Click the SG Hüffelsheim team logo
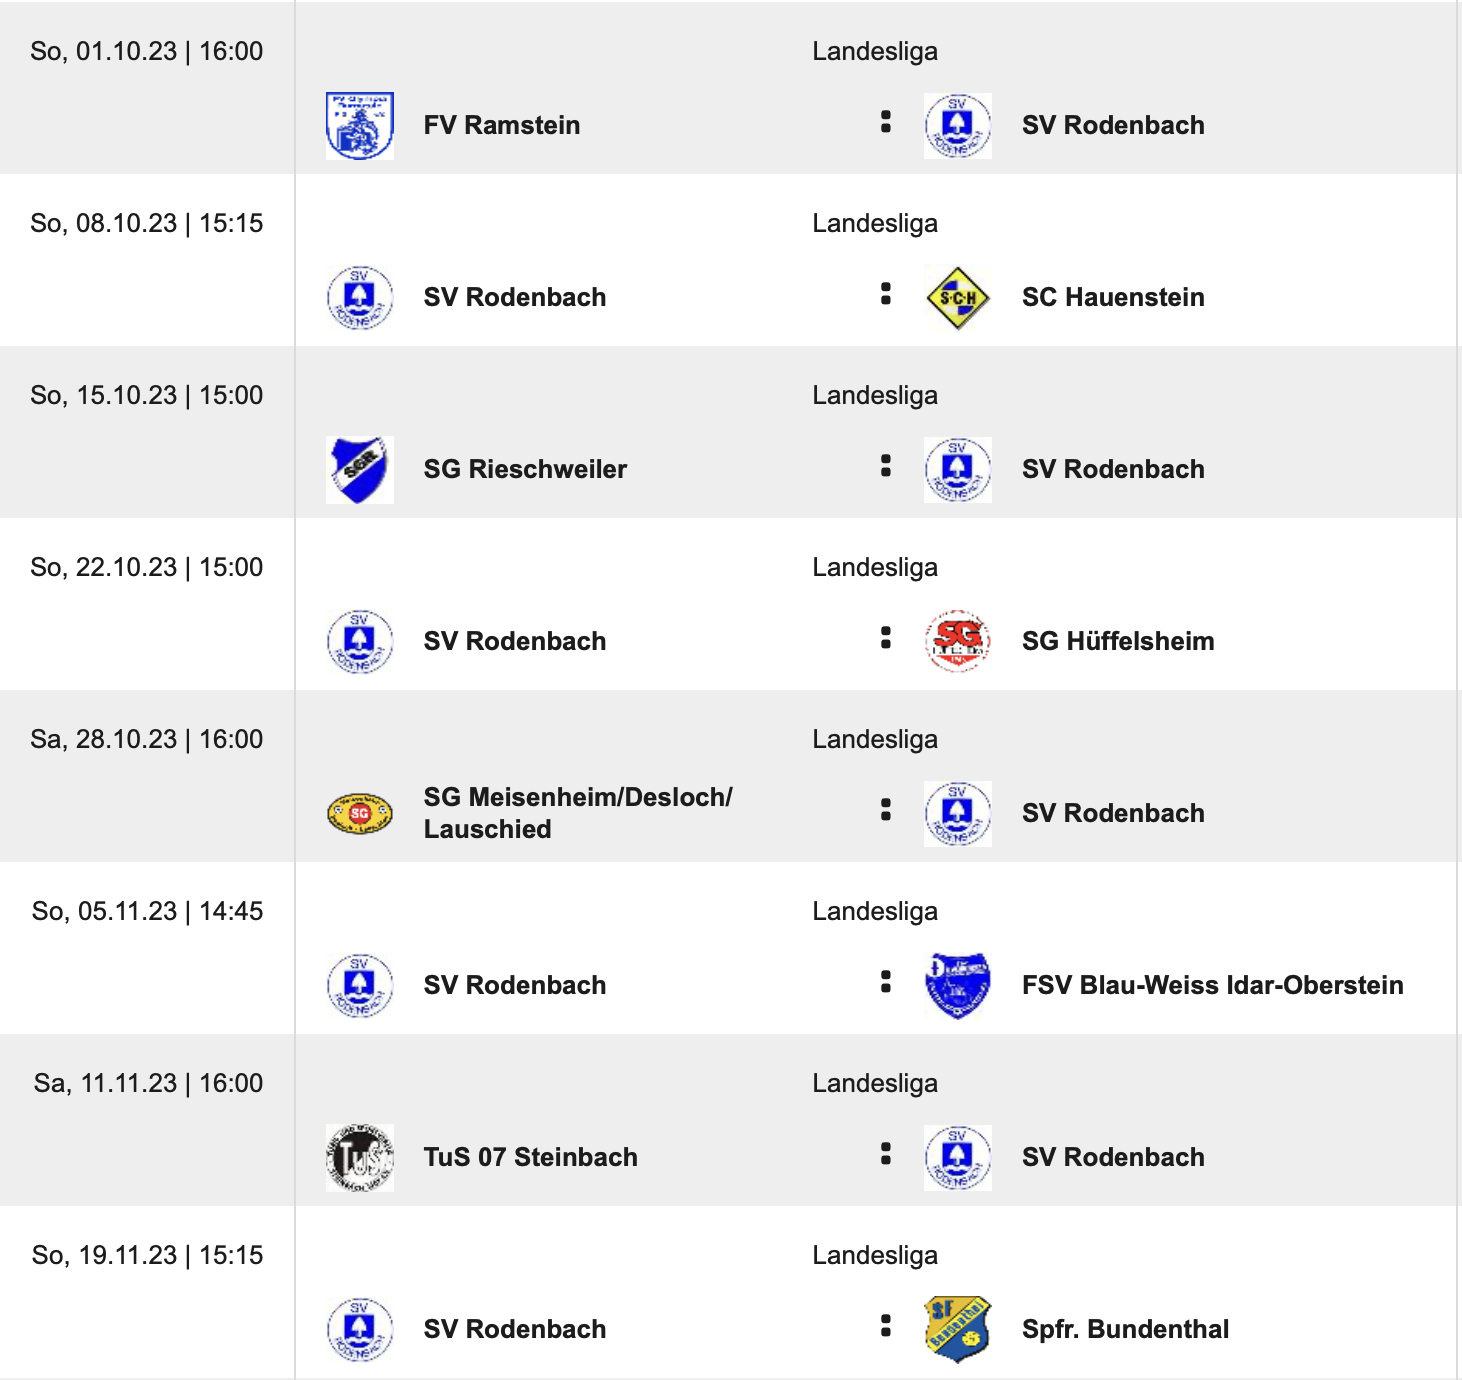 958,642
